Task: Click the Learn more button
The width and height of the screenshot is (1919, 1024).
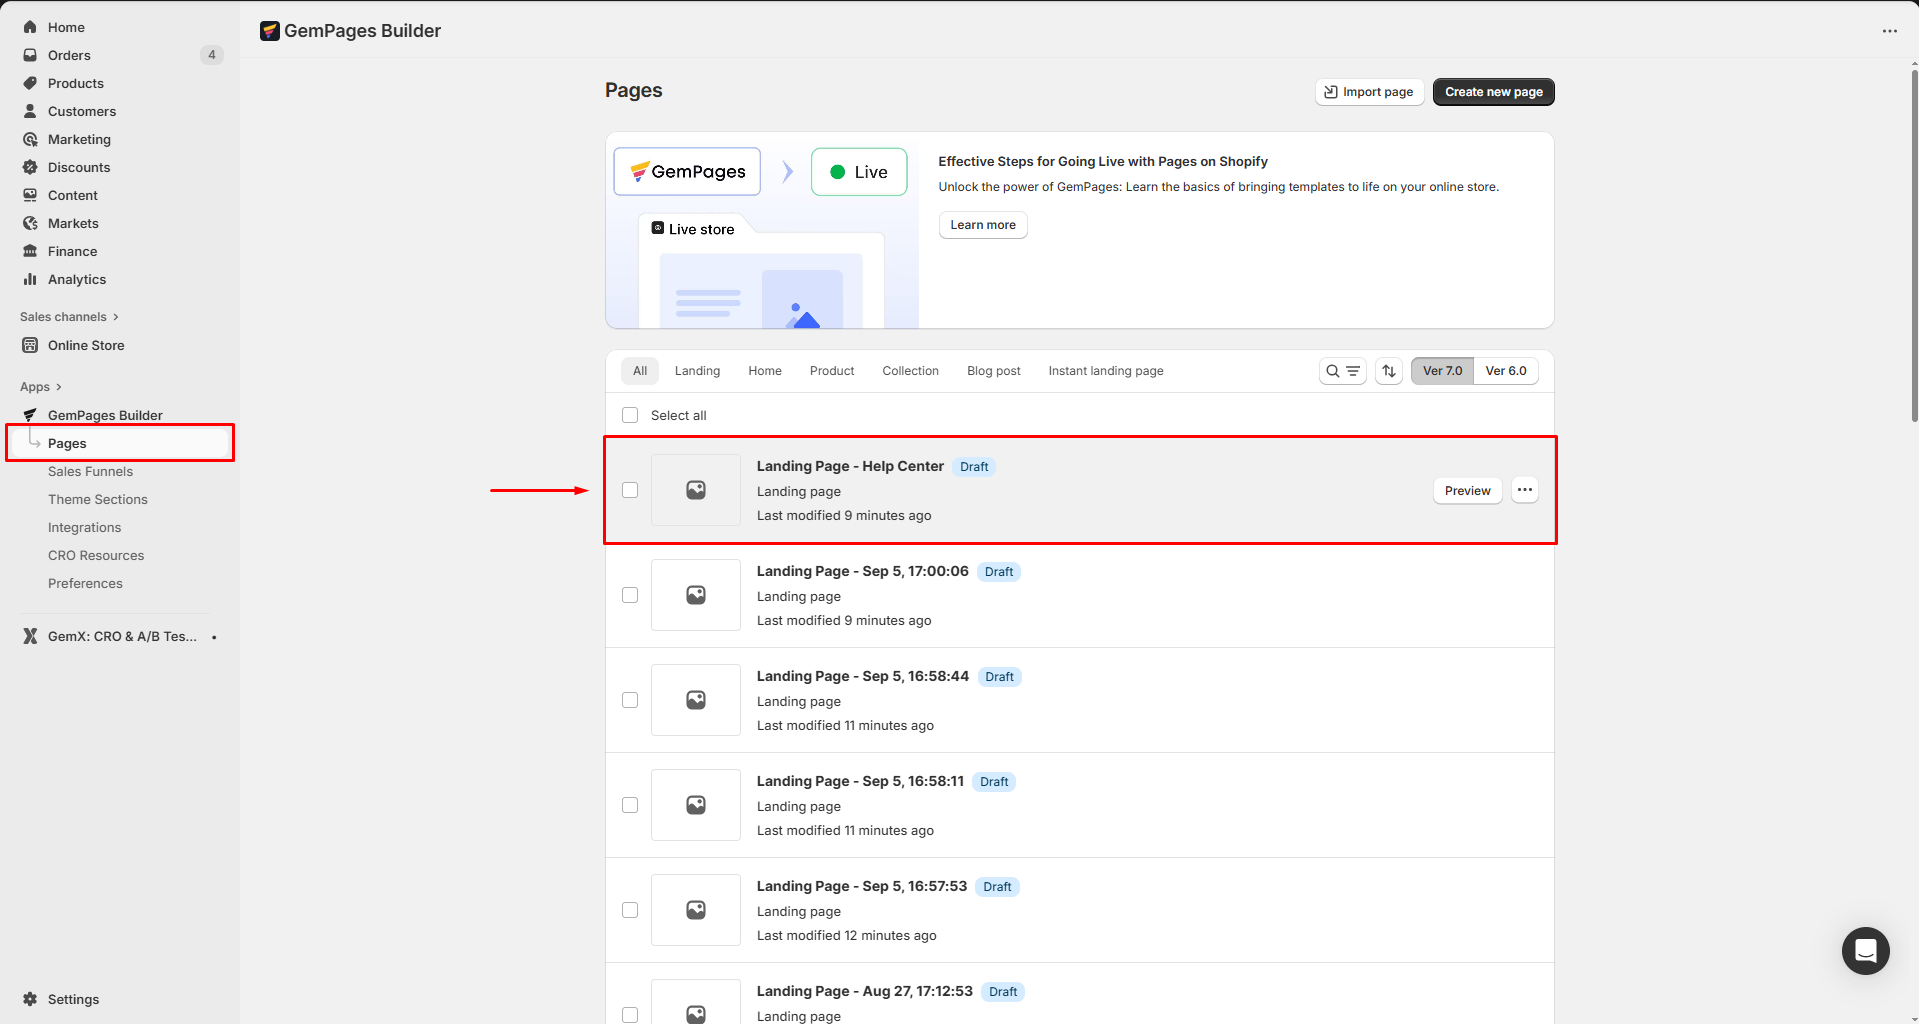Action: point(982,225)
